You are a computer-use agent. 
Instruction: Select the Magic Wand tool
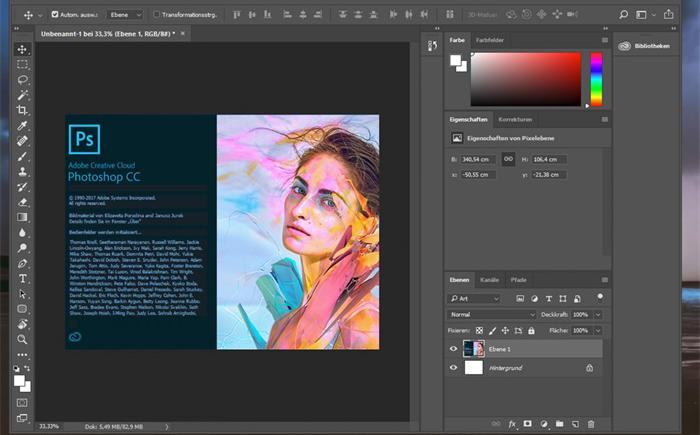(22, 95)
